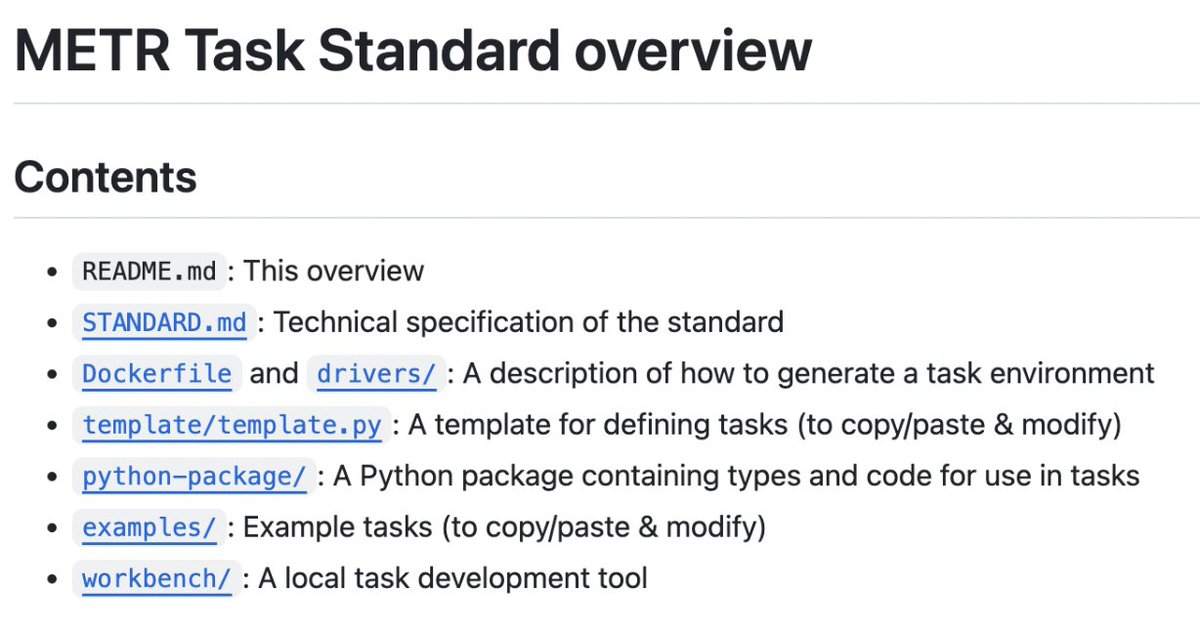Click the 'Contents' section heading
The width and height of the screenshot is (1200, 629).
[105, 177]
